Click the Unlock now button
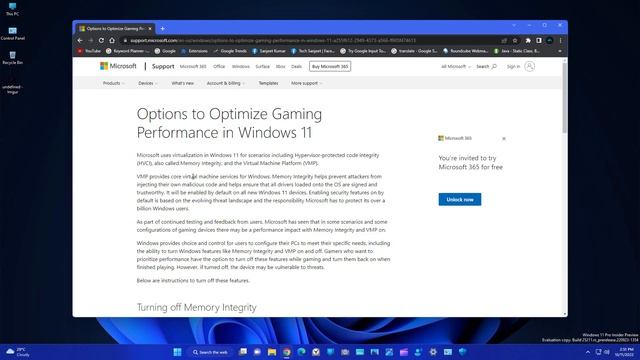Screen dimensions: 640x360 coord(460,200)
